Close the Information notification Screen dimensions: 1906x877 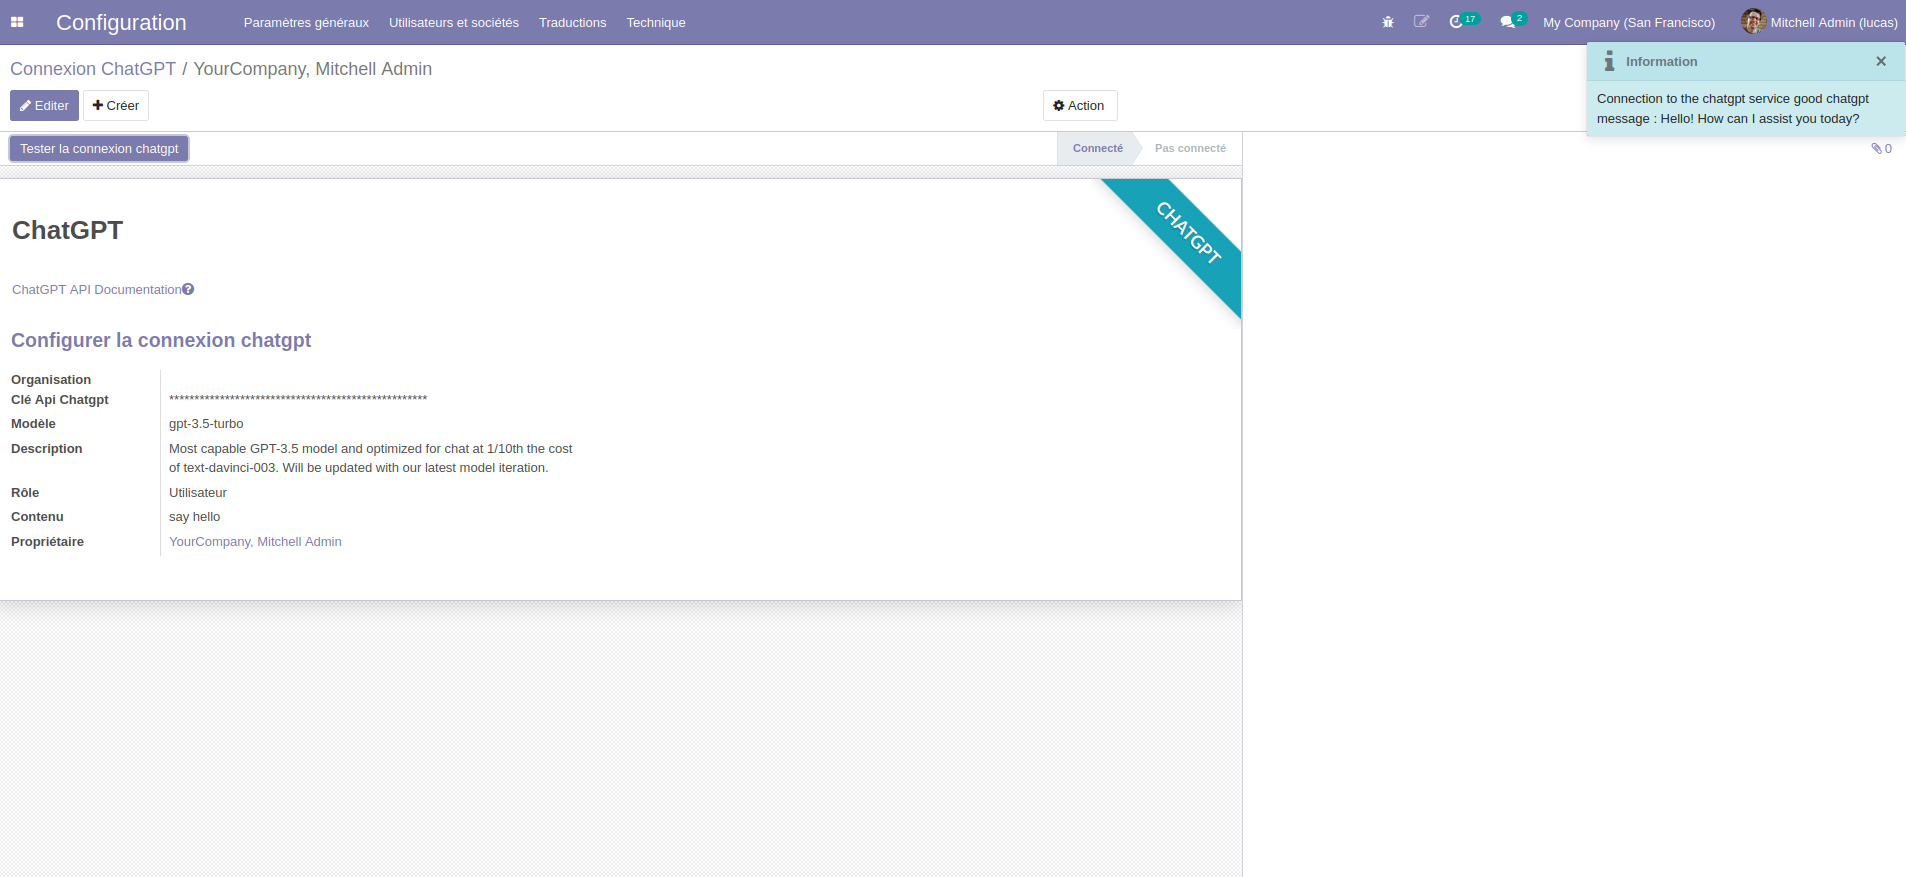[1881, 61]
